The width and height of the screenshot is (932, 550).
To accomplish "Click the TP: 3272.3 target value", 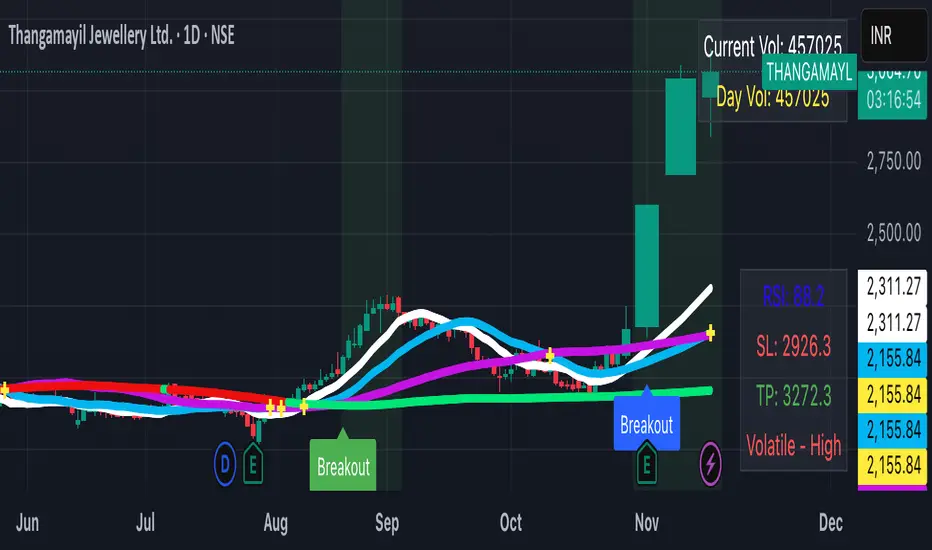I will click(x=794, y=395).
